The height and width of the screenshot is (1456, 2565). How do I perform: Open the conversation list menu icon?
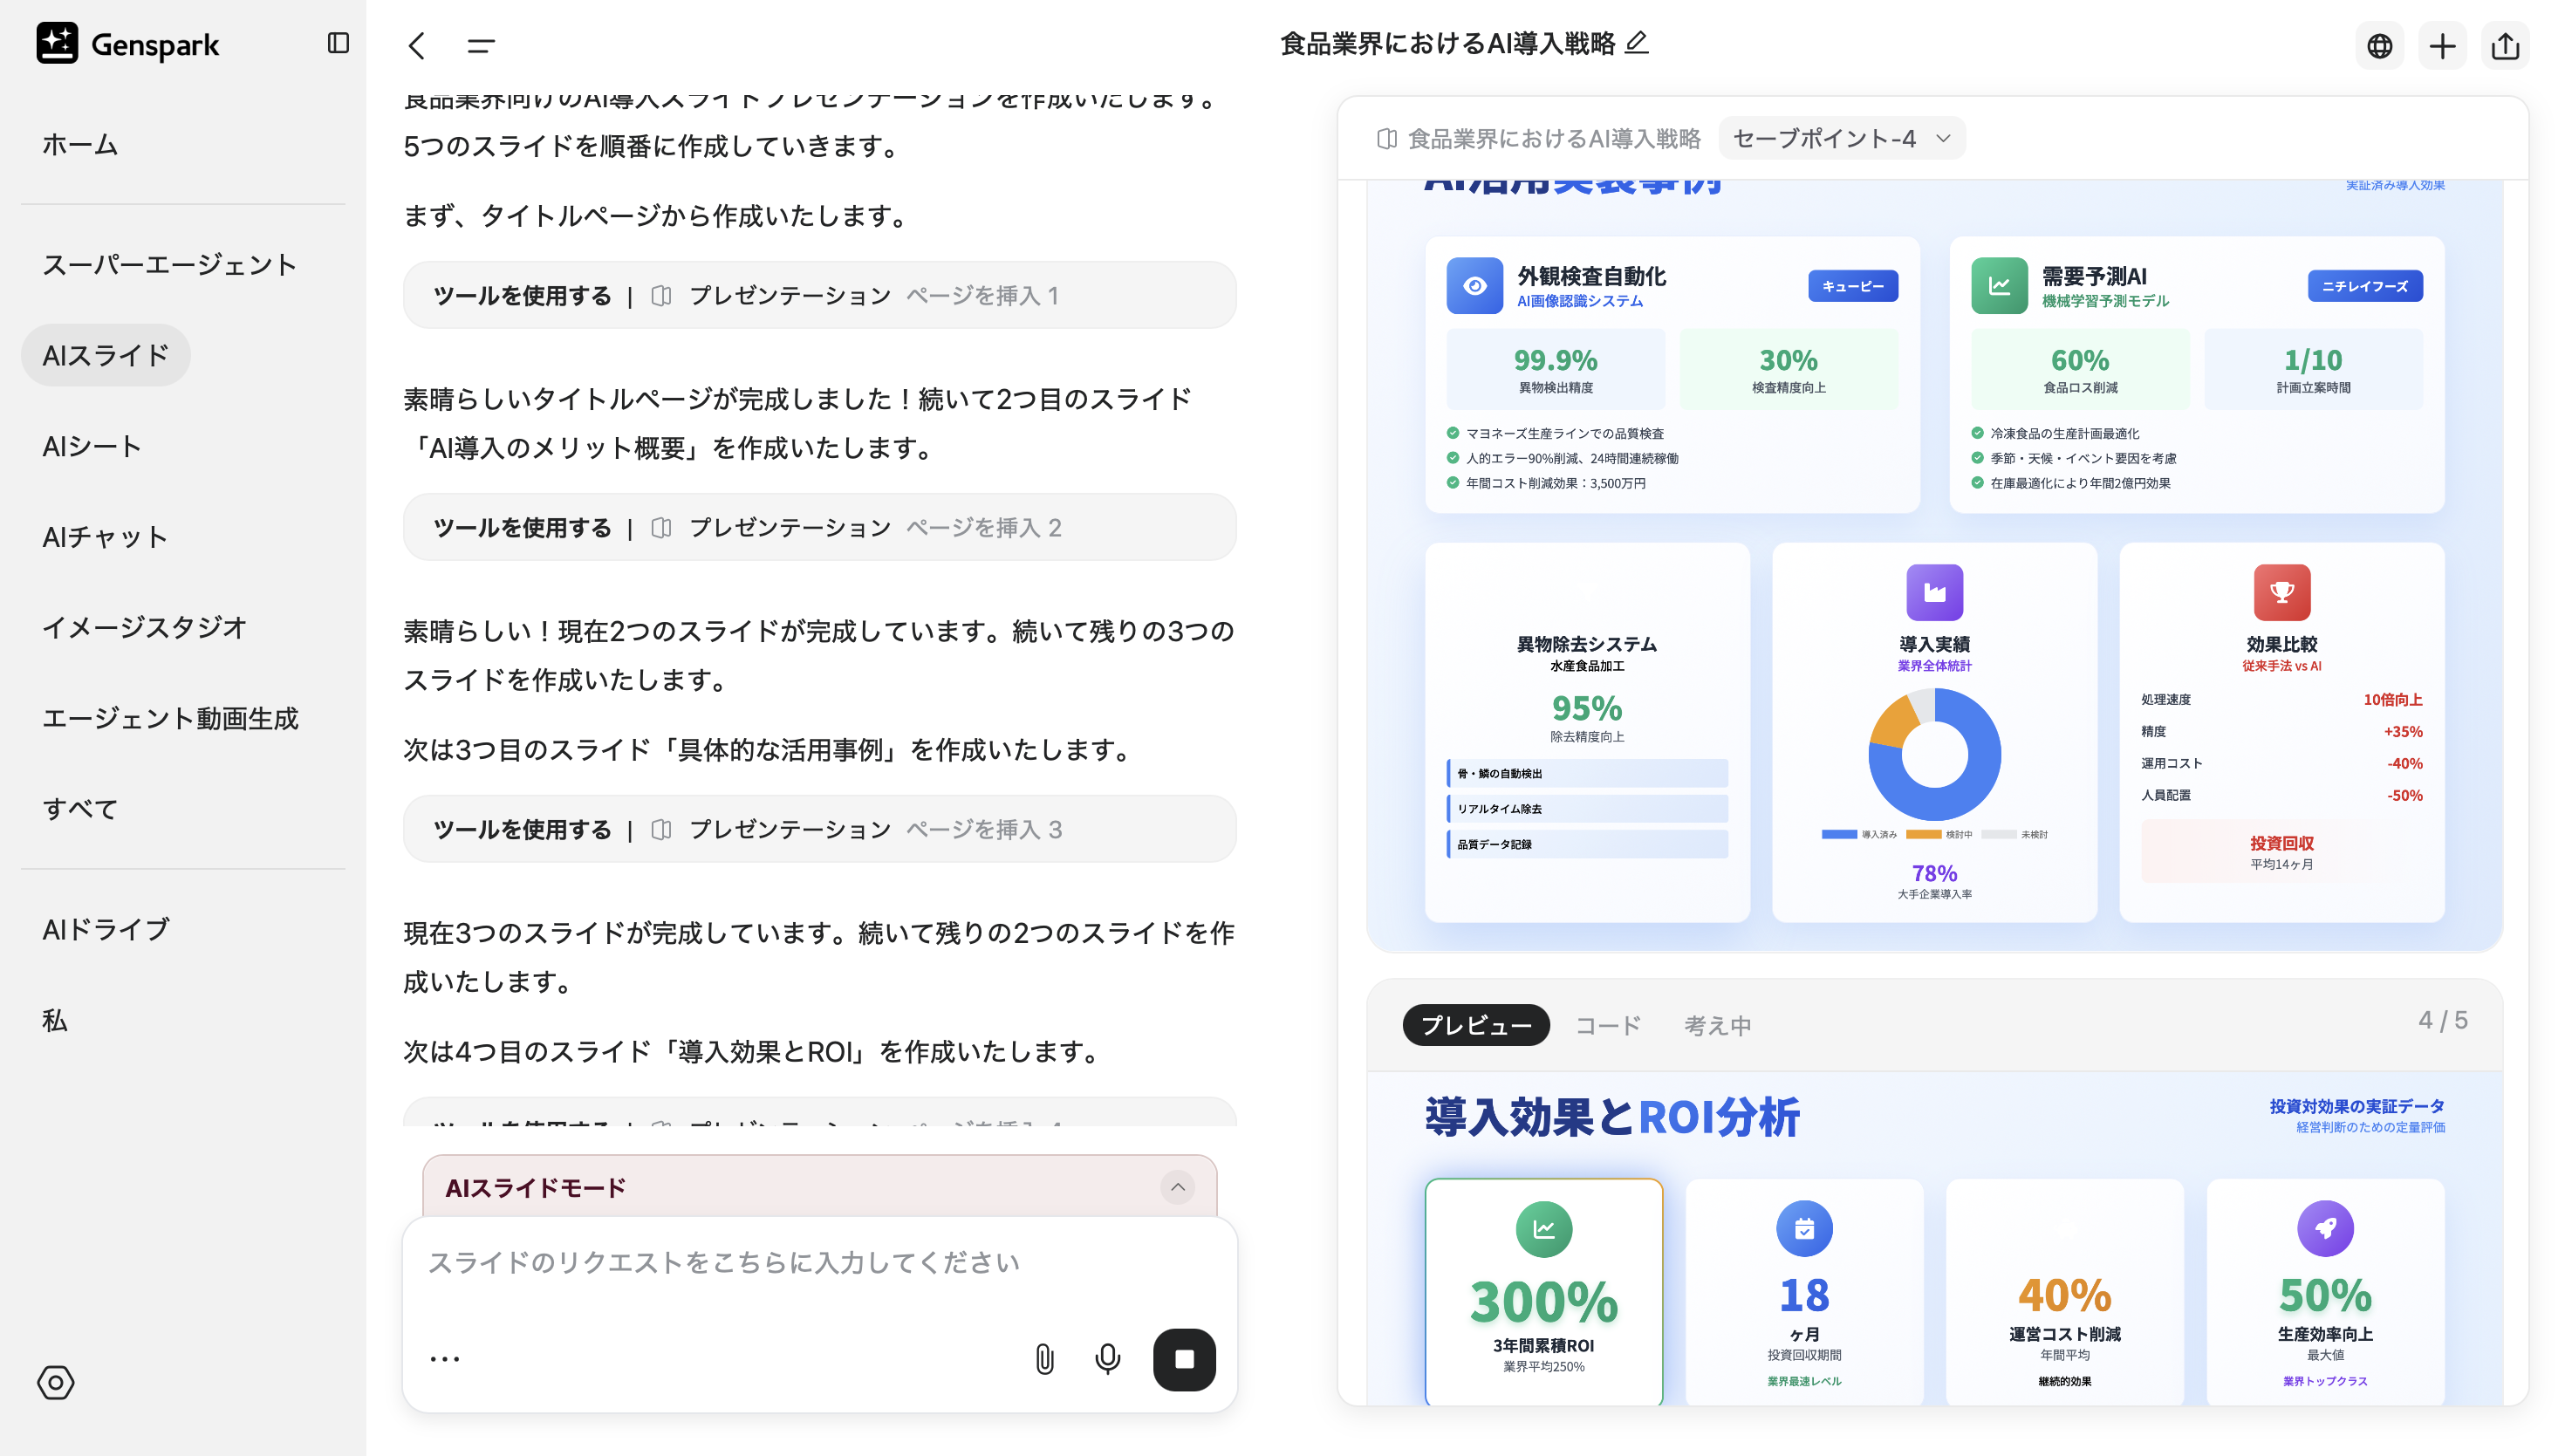coord(481,45)
